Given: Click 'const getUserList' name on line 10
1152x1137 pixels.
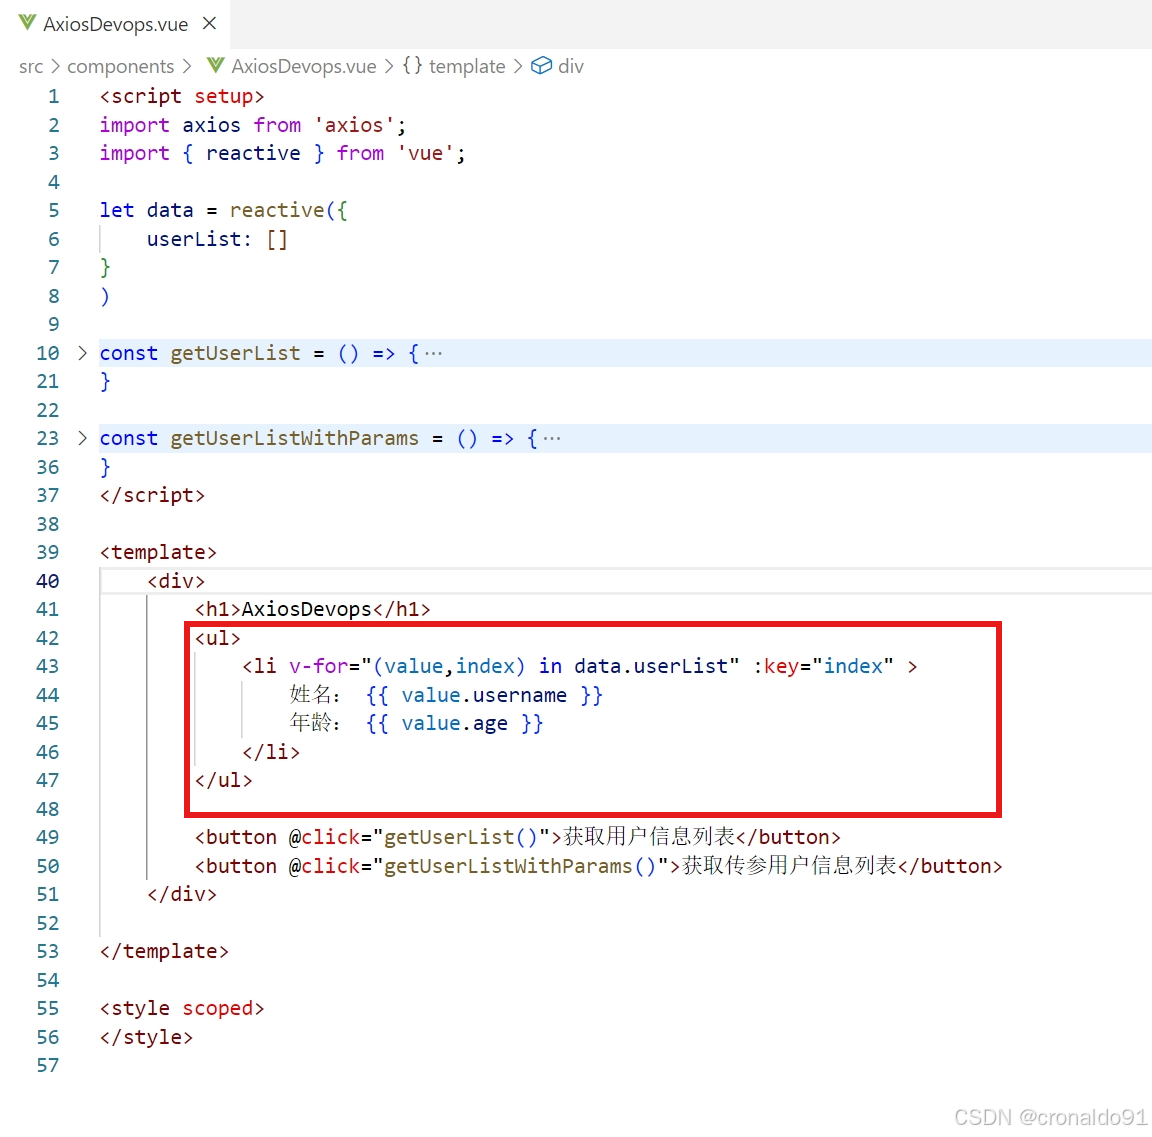Looking at the screenshot, I should [235, 353].
